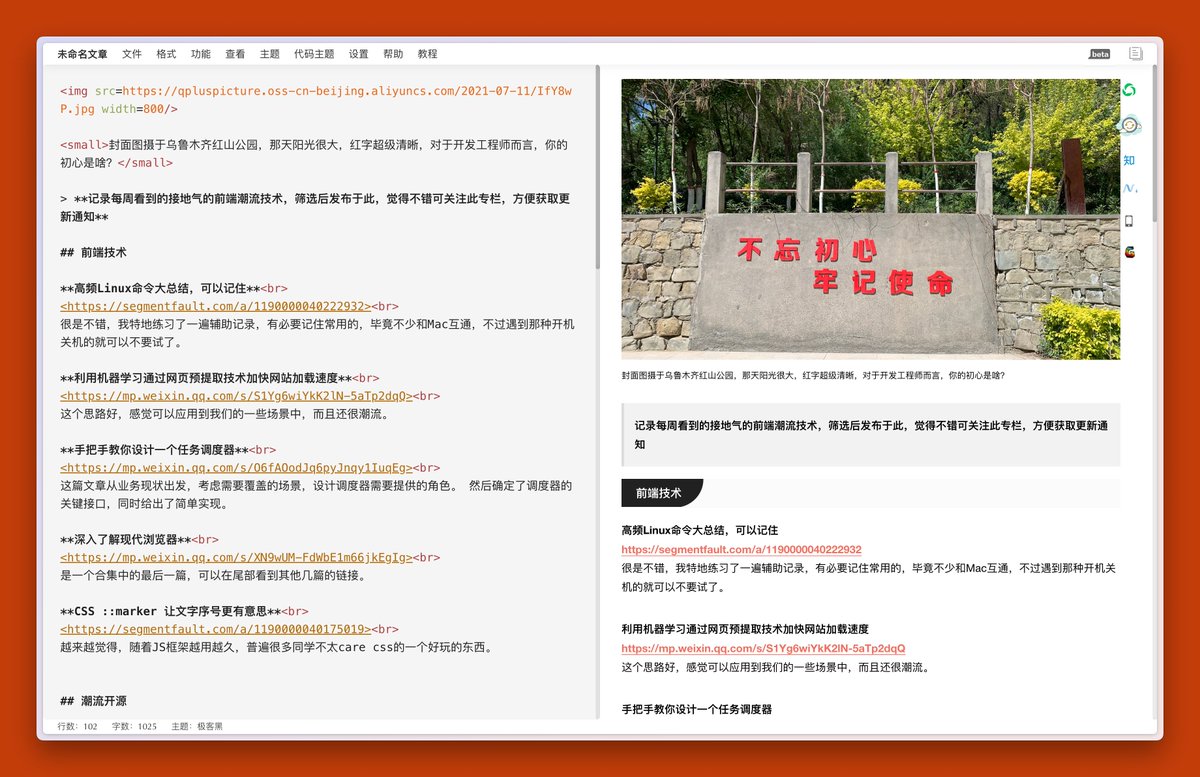
Task: Open the 格式 menu
Action: point(166,54)
